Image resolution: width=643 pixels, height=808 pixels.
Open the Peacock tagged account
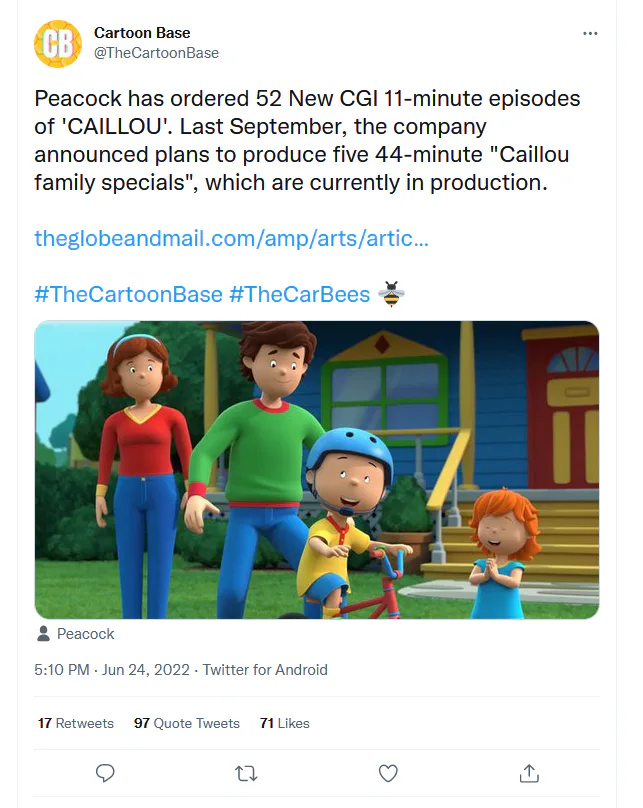(86, 634)
